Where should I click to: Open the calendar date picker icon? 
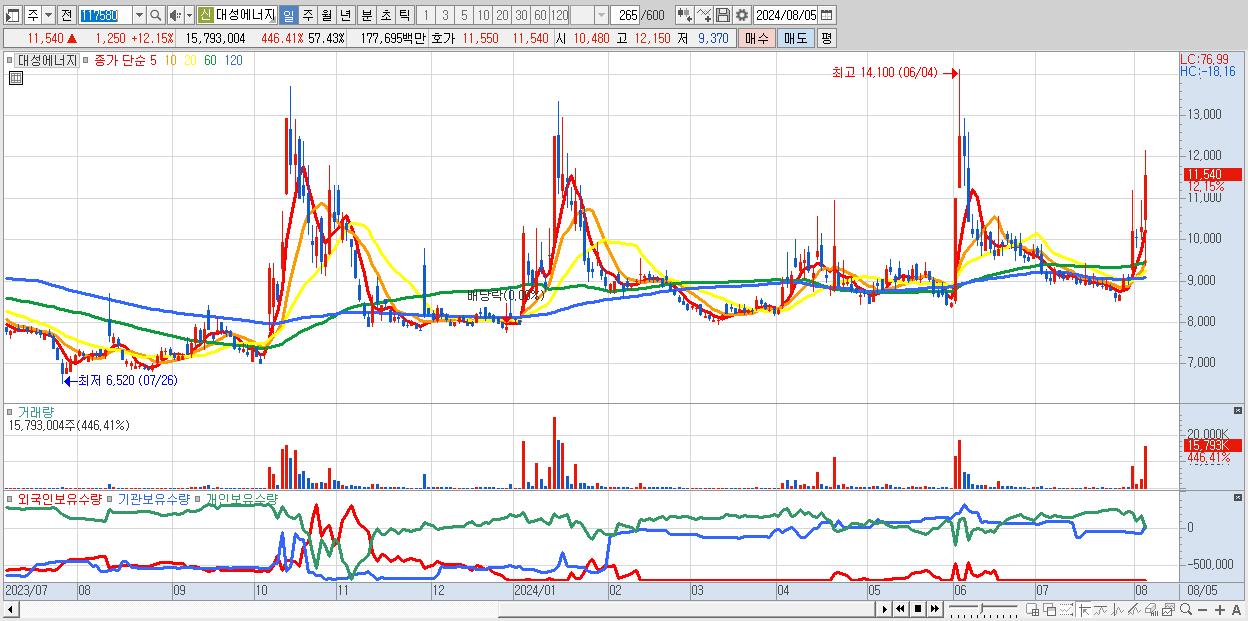[x=827, y=15]
